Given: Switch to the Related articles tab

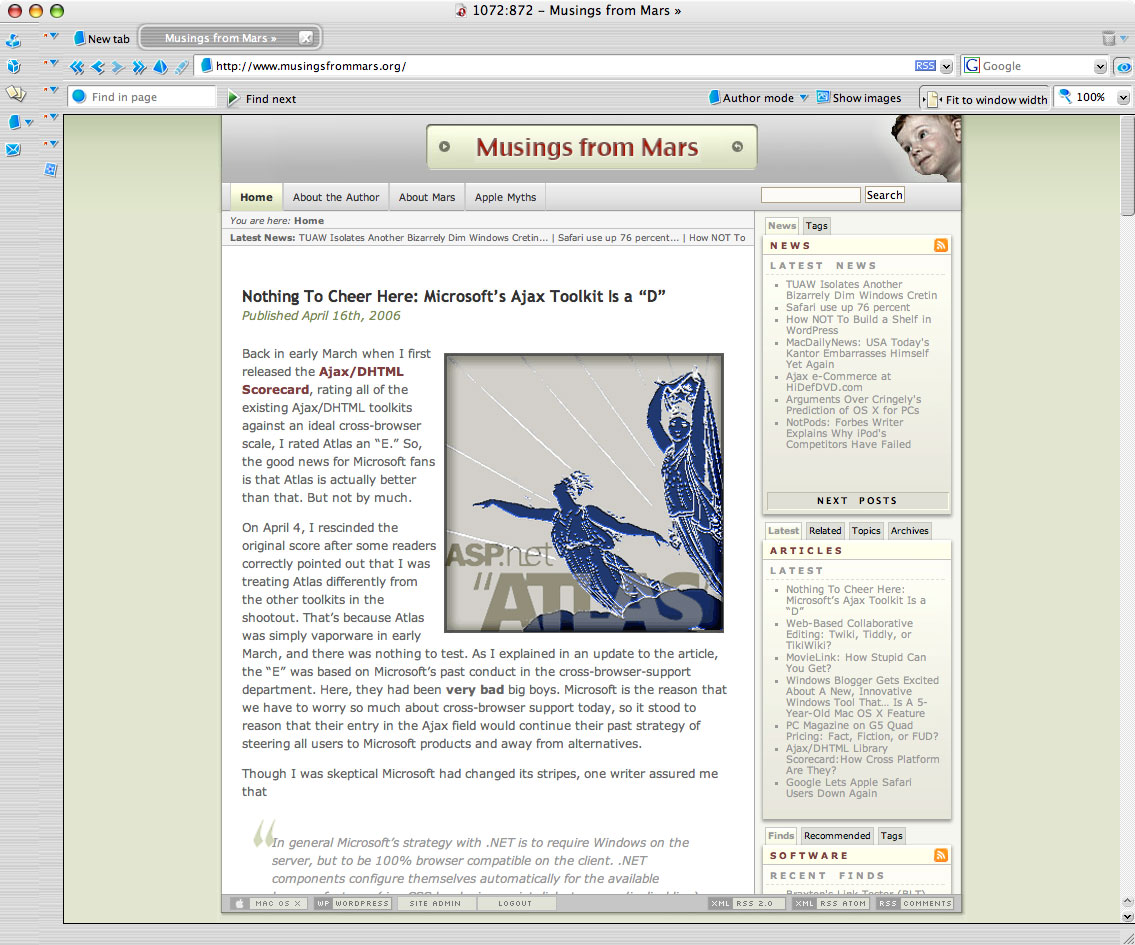Looking at the screenshot, I should tap(825, 530).
